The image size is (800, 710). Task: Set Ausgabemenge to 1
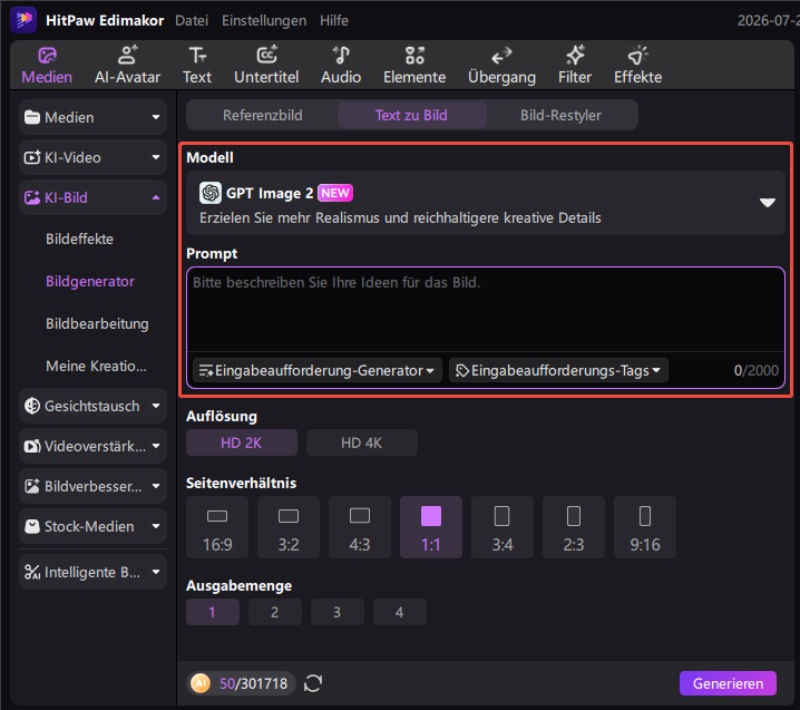tap(212, 612)
